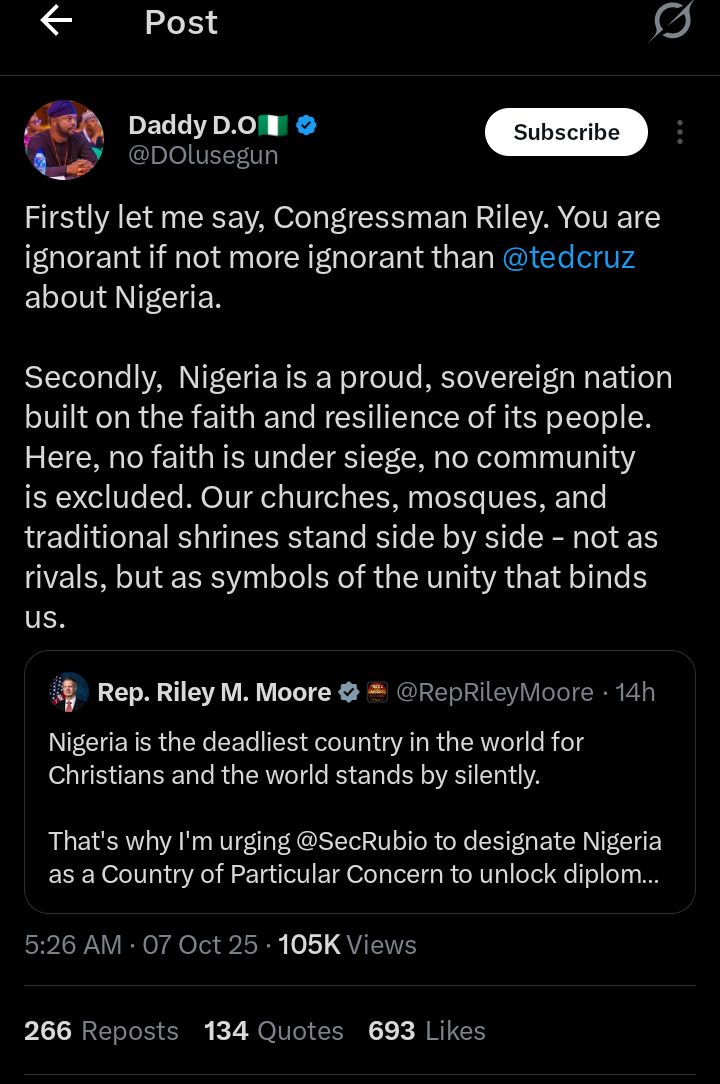Tap the affiliation badge icon before @RepRileyMoore
Image resolution: width=720 pixels, height=1084 pixels.
tap(377, 692)
